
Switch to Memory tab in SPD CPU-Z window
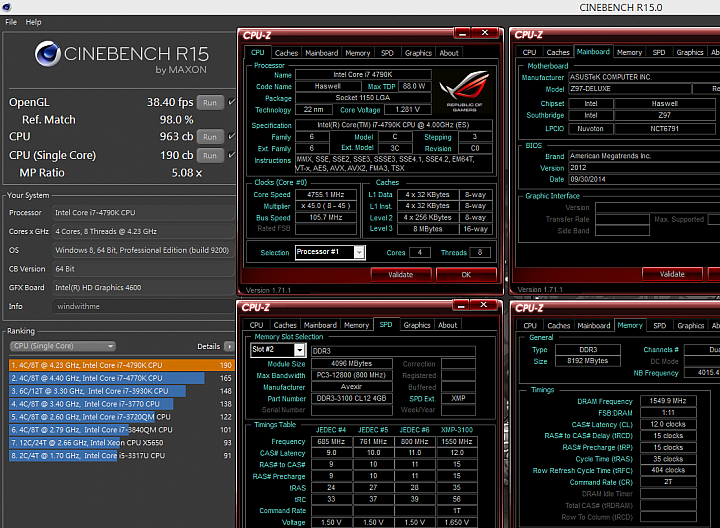(356, 325)
